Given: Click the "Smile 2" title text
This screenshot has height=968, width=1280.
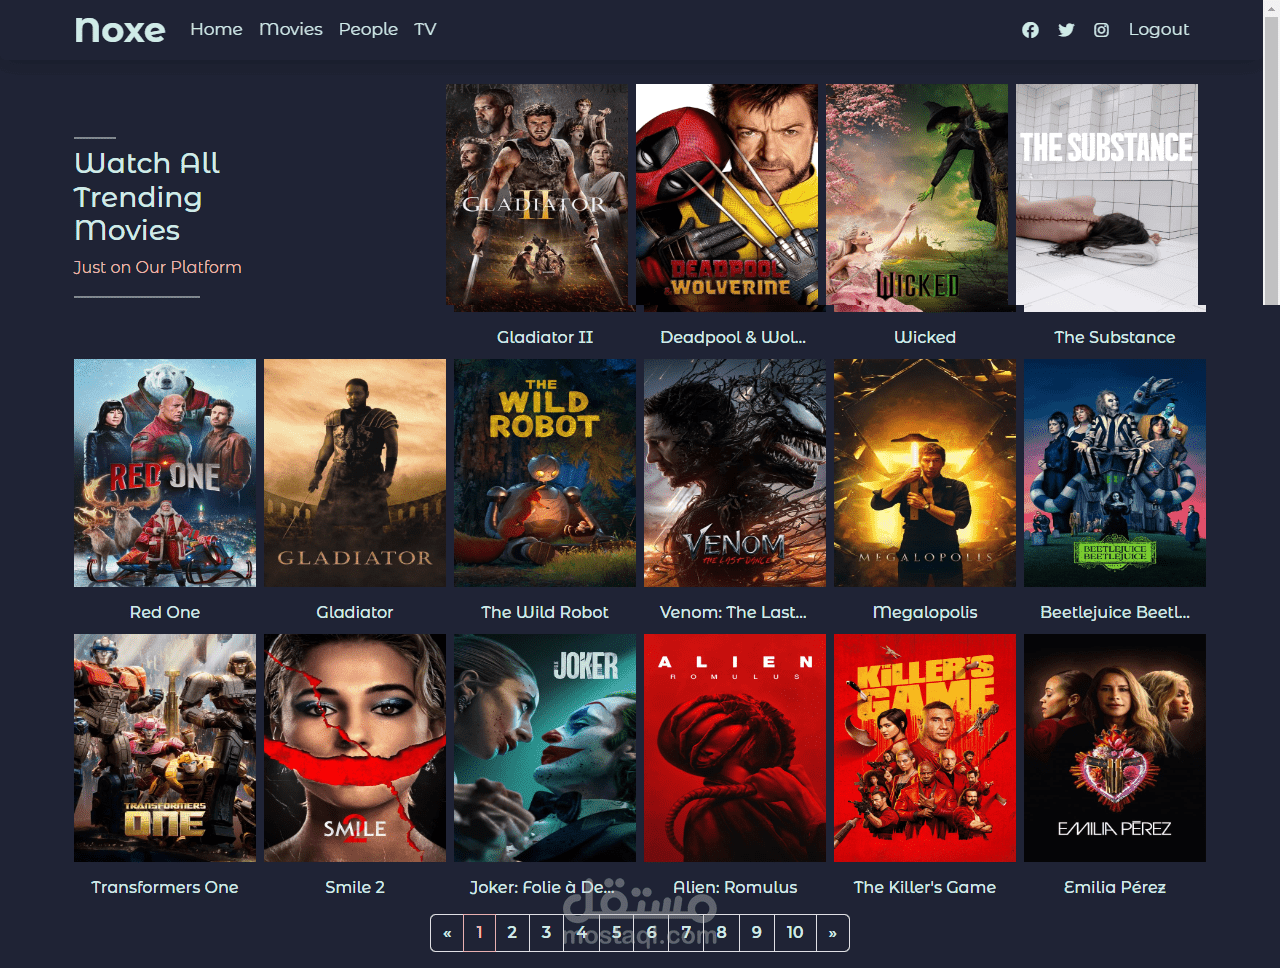Looking at the screenshot, I should click(355, 887).
